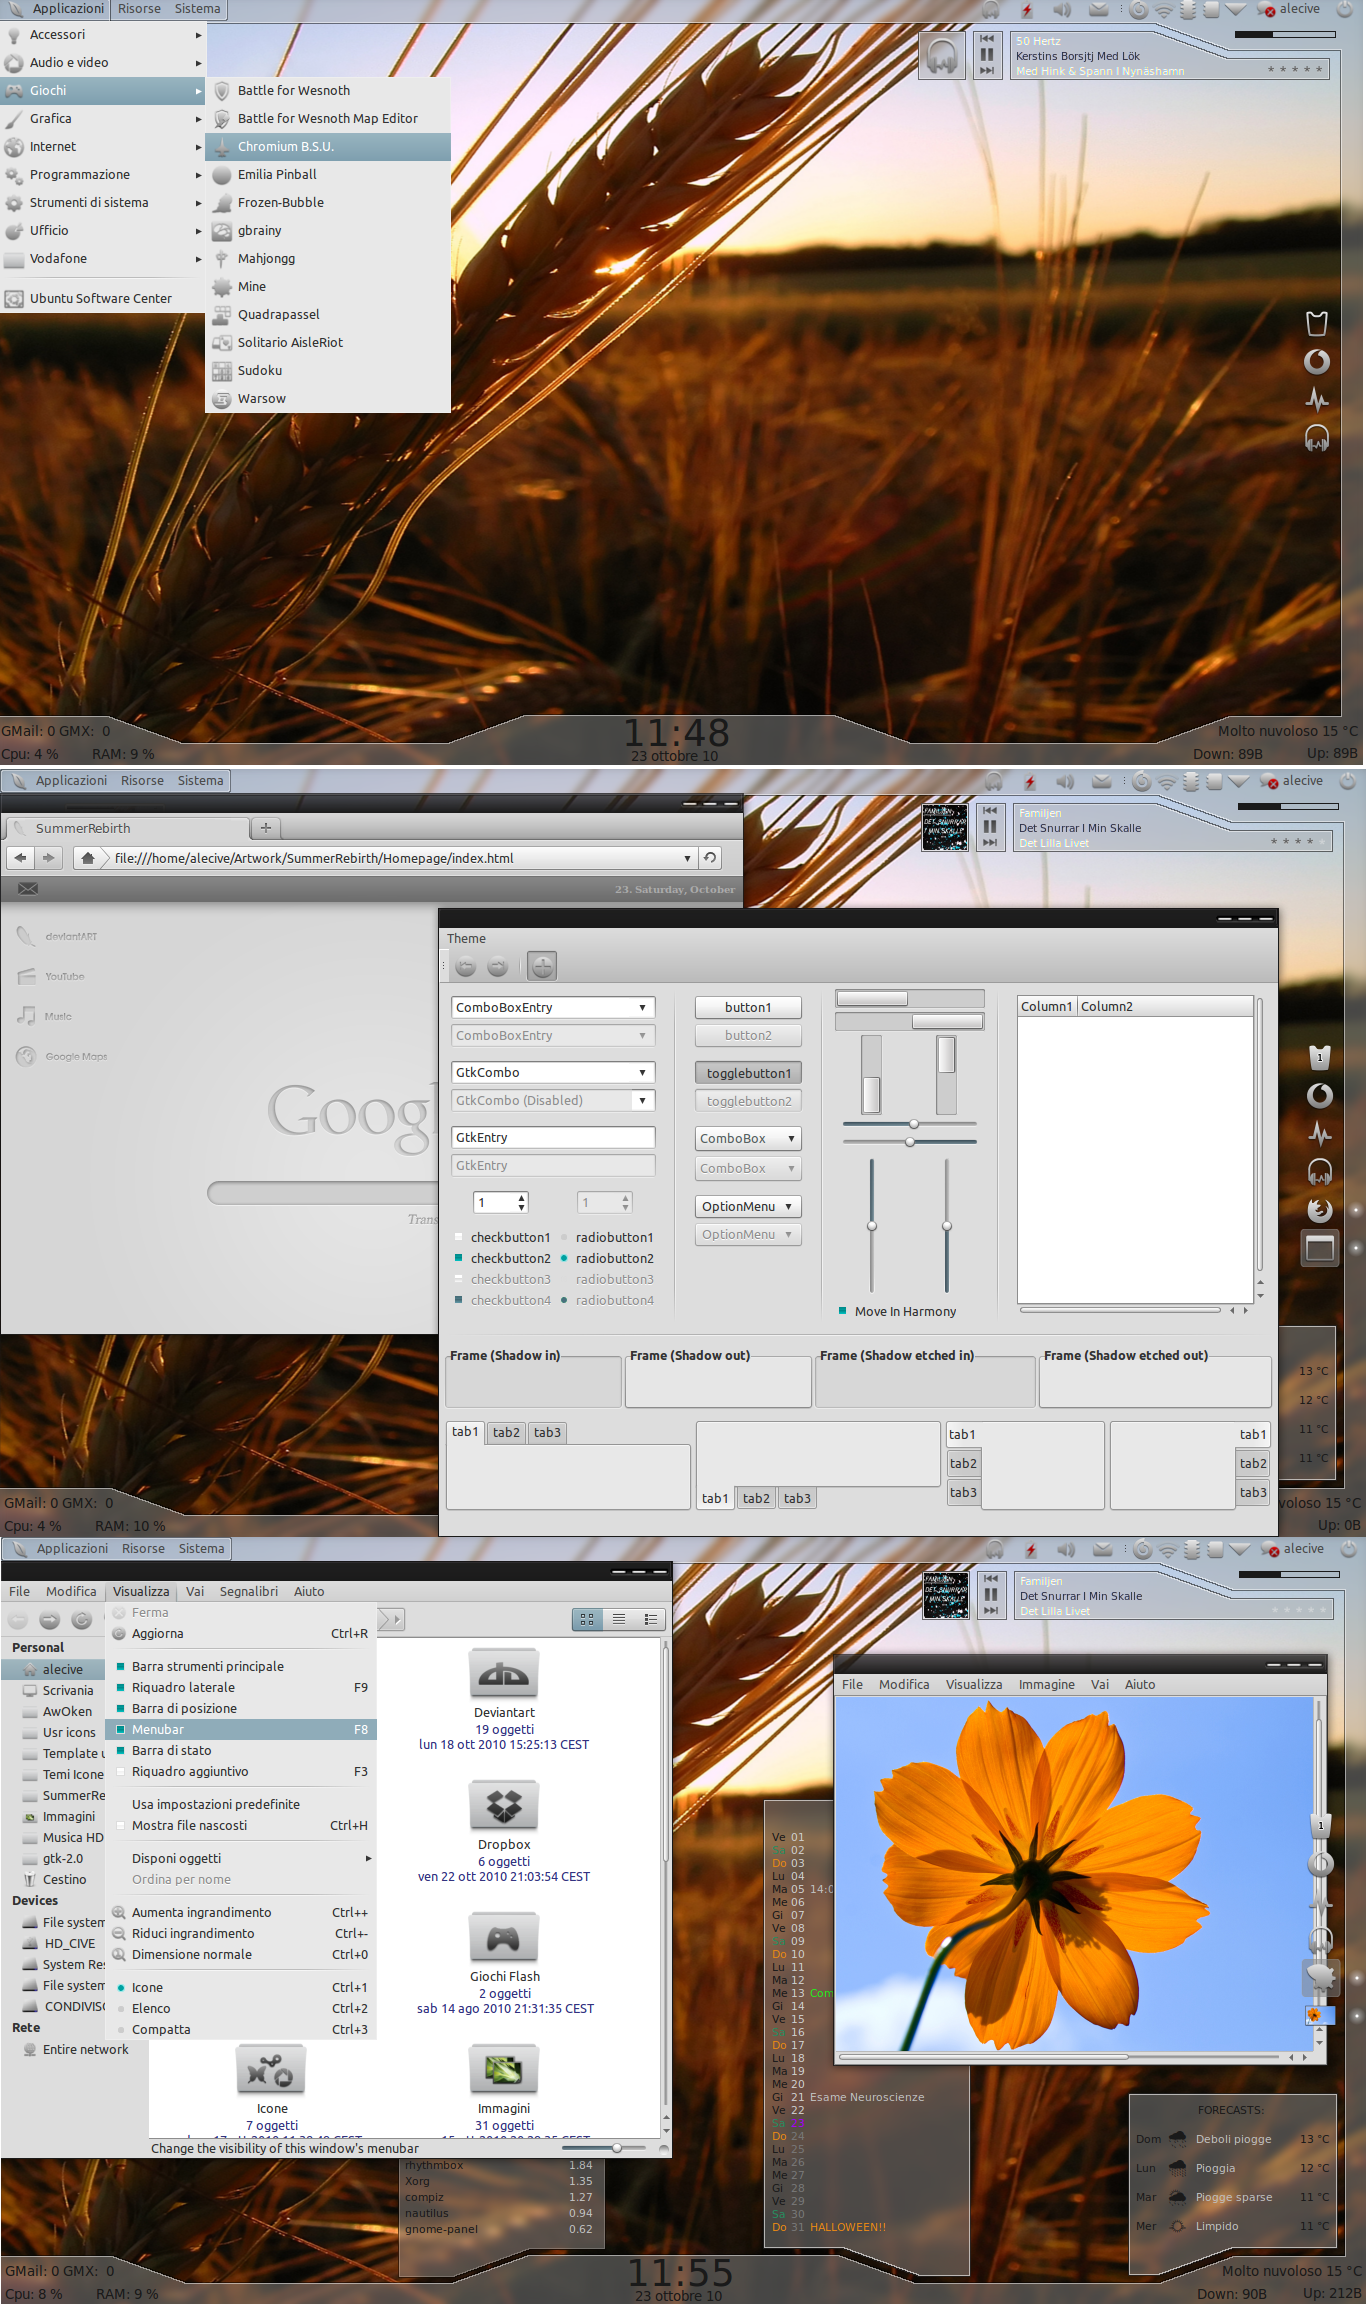This screenshot has height=2304, width=1366.
Task: Click the reload icon in file manager toolbar
Action: pos(82,1620)
